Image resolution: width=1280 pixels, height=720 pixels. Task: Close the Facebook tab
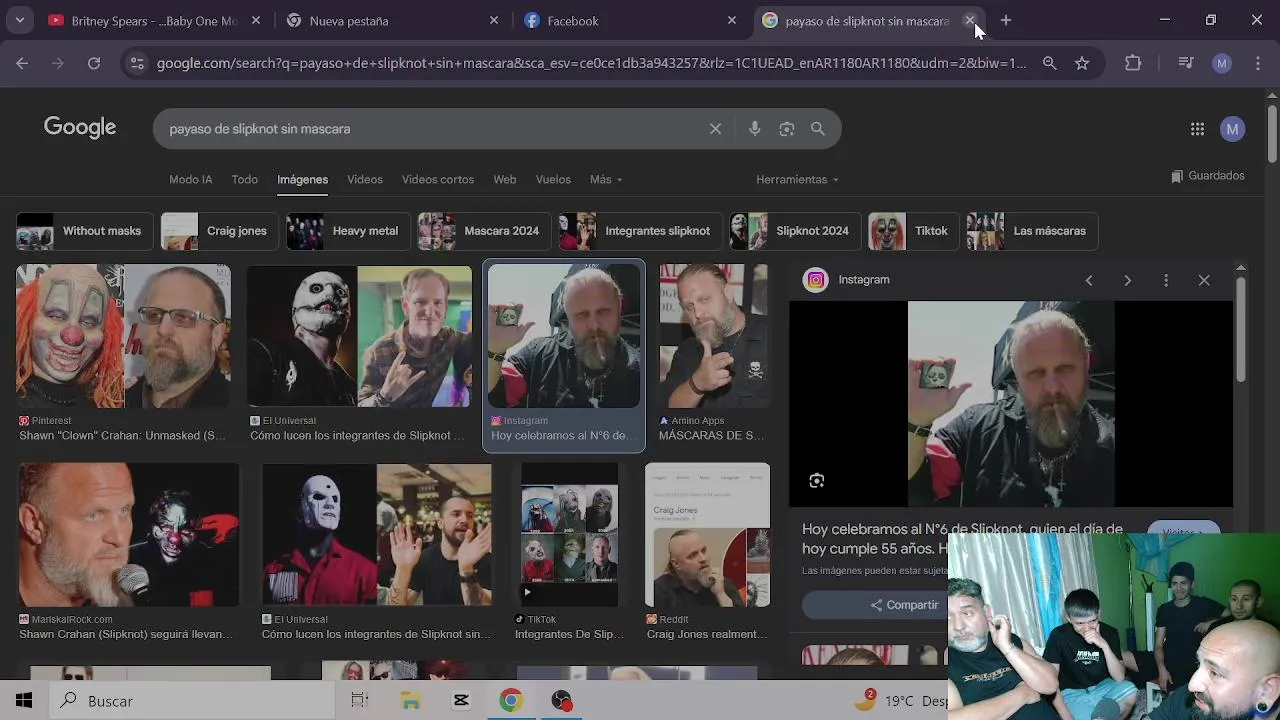click(x=732, y=20)
